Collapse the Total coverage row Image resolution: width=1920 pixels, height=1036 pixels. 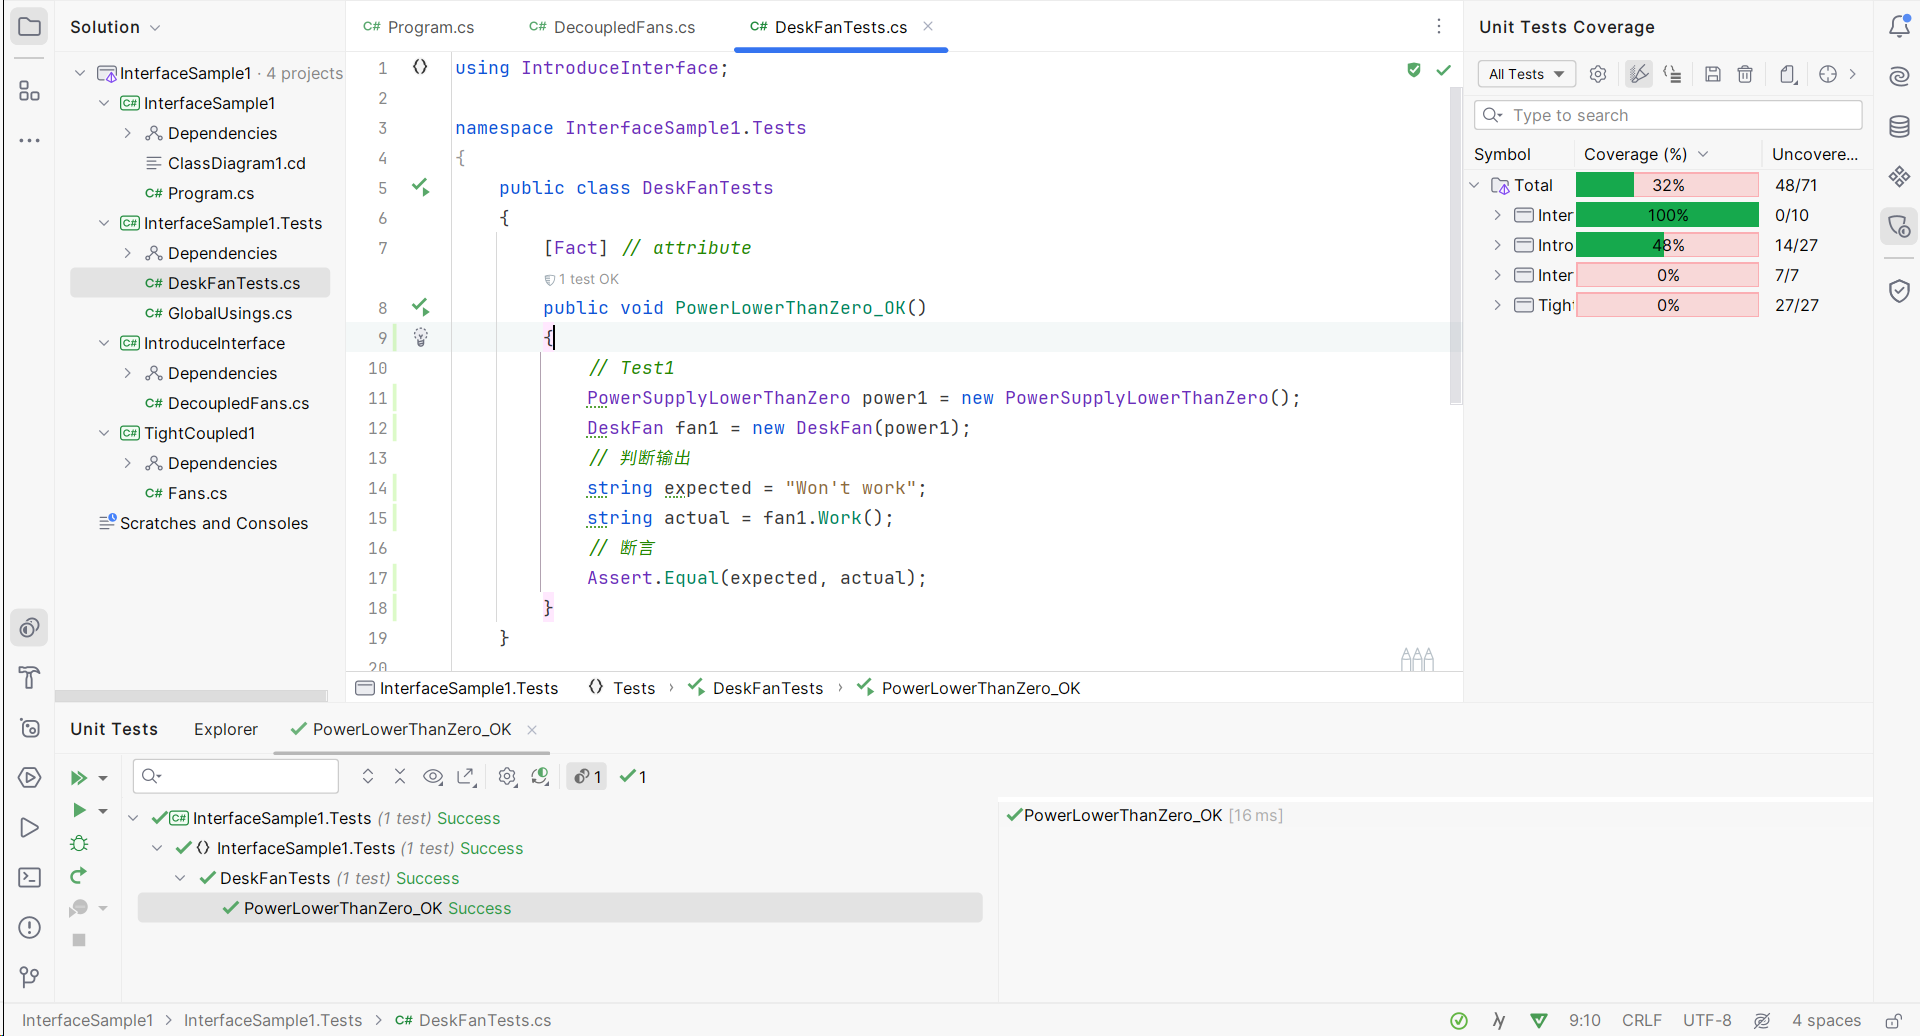[x=1474, y=185]
